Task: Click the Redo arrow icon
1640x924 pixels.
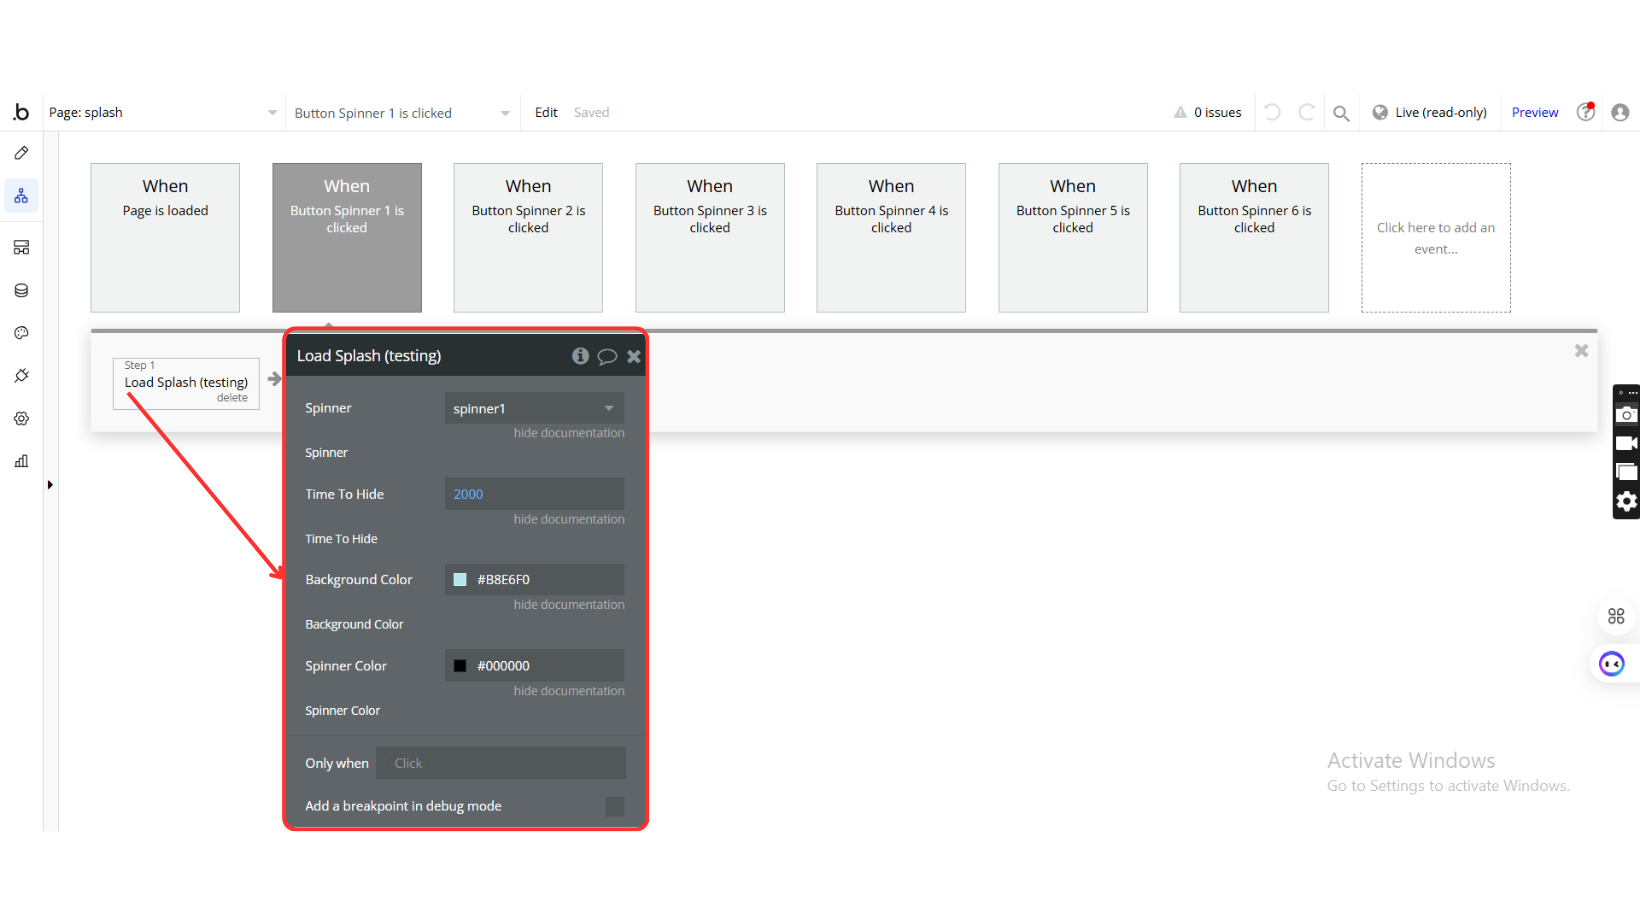Action: [1306, 112]
